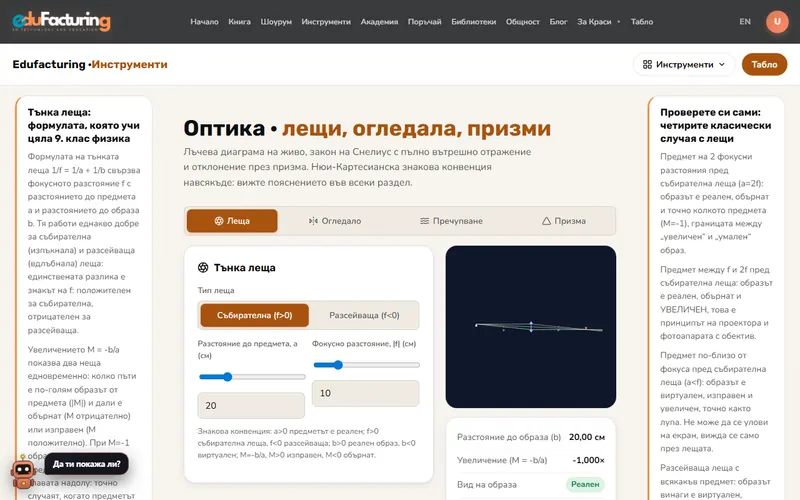Screen dimensions: 800x500
Task: Click the Оптика page heading
Action: coord(367,128)
